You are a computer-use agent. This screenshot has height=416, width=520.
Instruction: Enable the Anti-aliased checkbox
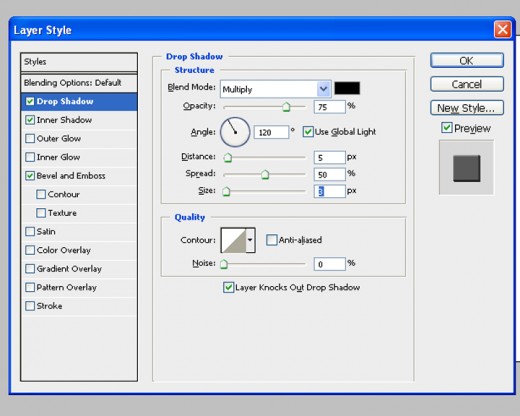[x=271, y=240]
